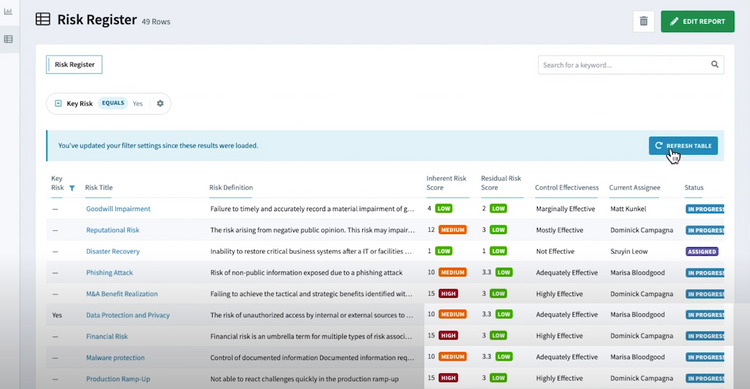The image size is (750, 389).
Task: Open the Goodwill Impairment risk
Action: pos(118,209)
